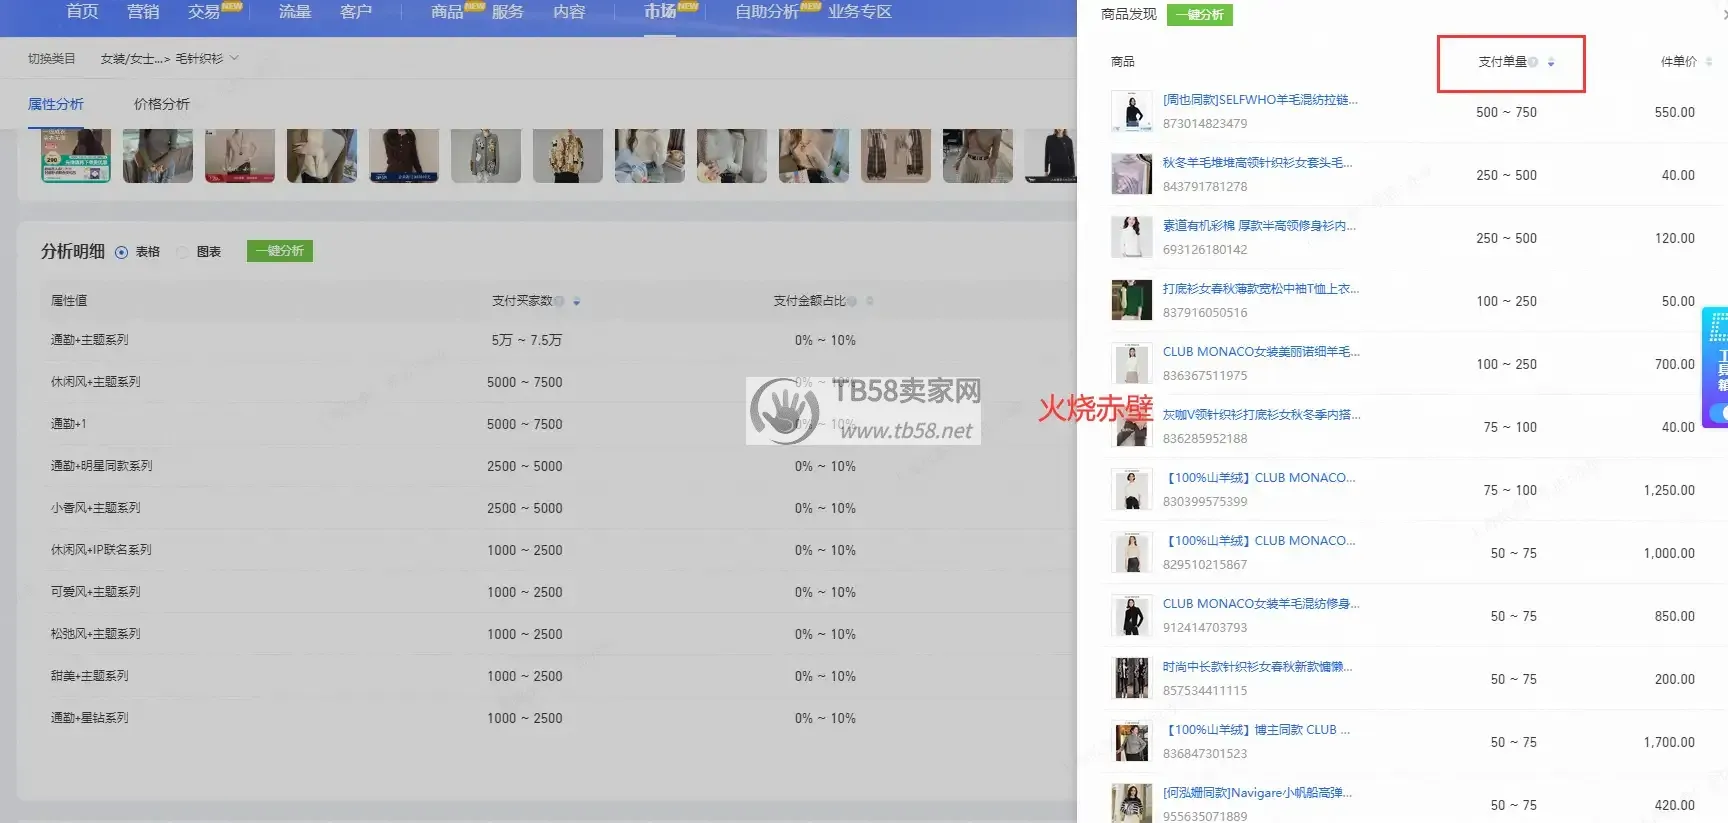Viewport: 1728px width, 823px height.
Task: Open the 交易 menu
Action: point(204,12)
